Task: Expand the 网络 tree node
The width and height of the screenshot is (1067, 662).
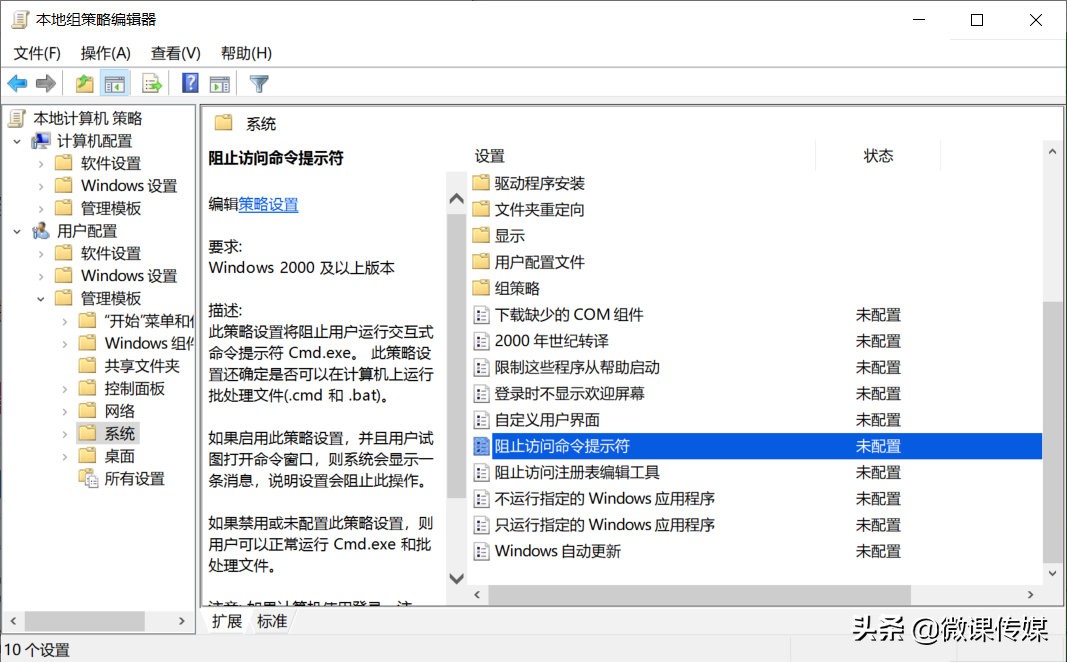Action: pos(66,410)
